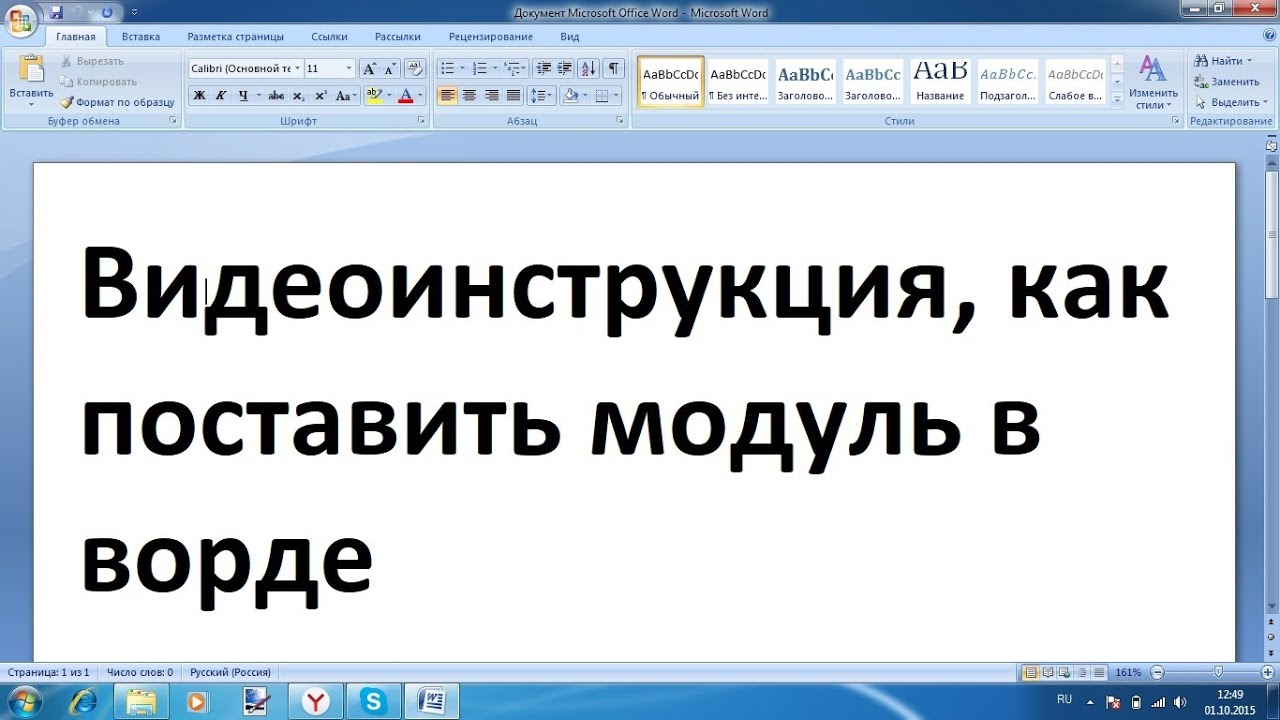Switch to web layout view
The height and width of the screenshot is (720, 1280).
coord(1065,673)
